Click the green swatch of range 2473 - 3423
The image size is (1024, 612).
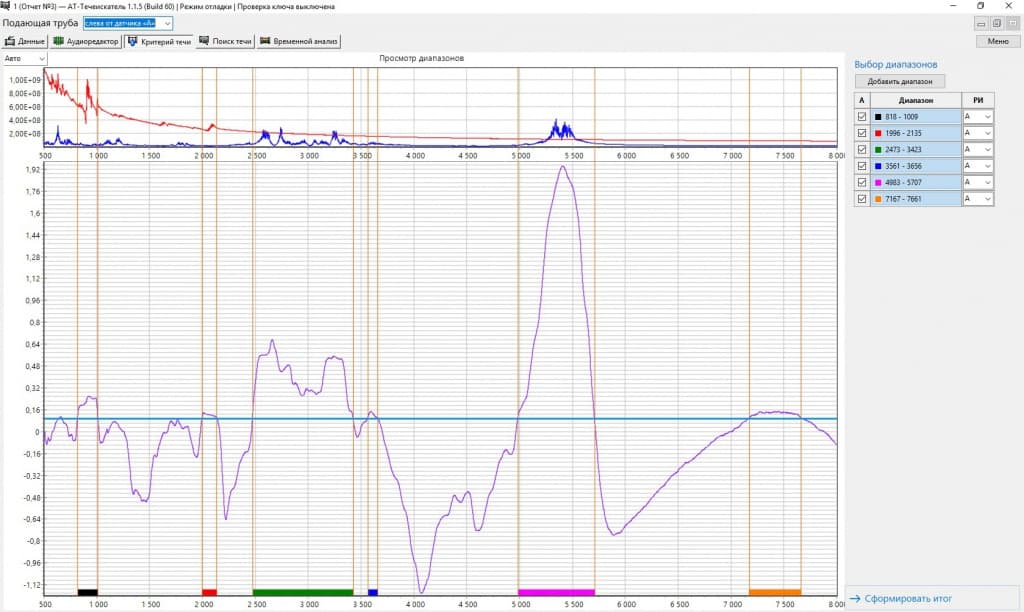tap(878, 150)
